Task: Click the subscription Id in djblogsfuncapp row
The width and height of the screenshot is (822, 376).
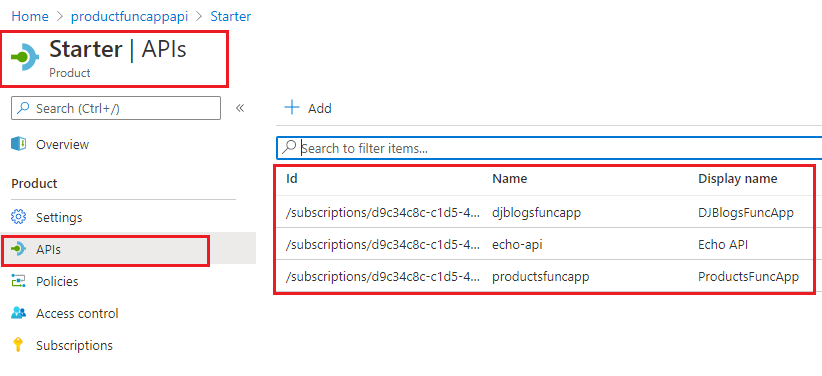Action: click(x=383, y=213)
